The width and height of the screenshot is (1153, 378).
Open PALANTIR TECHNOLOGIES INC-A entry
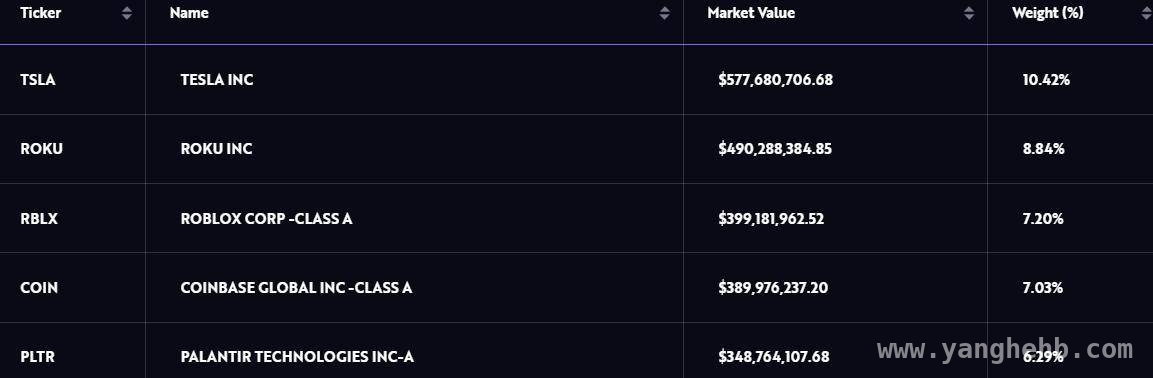click(x=297, y=357)
